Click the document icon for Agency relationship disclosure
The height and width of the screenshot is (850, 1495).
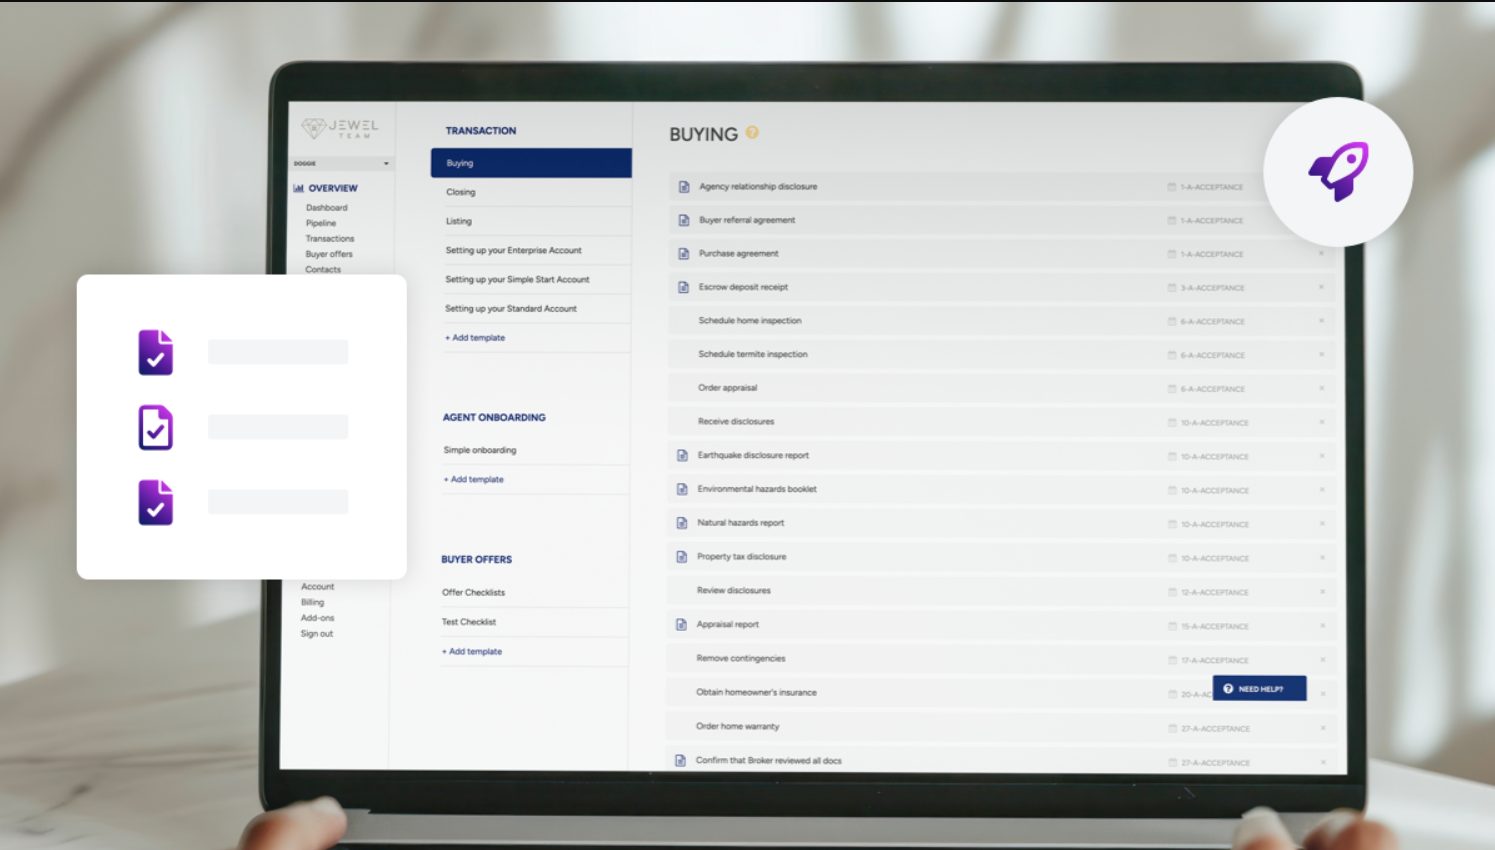(684, 187)
